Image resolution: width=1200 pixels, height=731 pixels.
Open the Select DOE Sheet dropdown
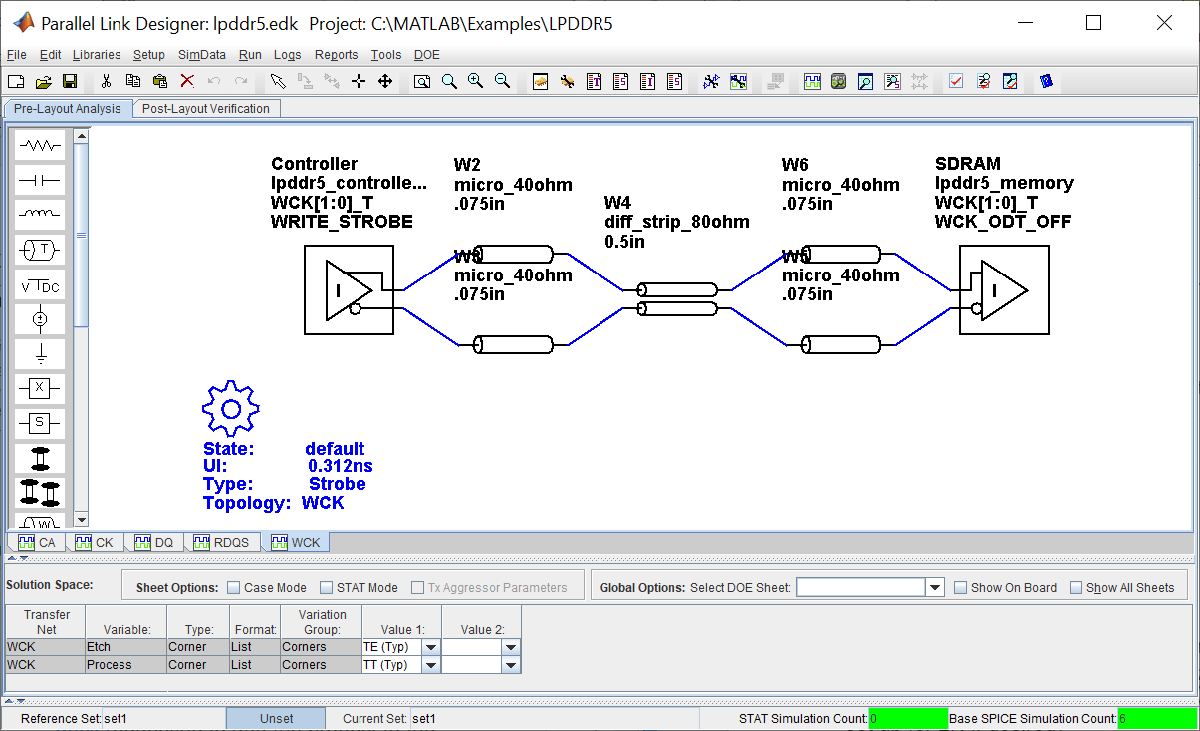935,587
